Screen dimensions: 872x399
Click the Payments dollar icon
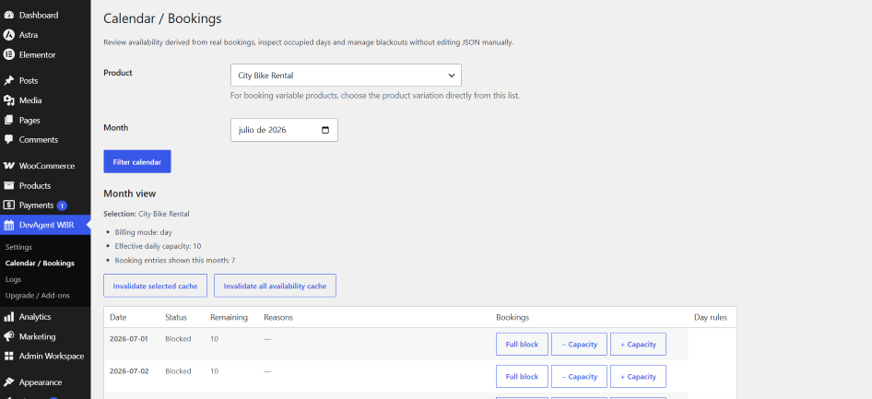[8, 205]
